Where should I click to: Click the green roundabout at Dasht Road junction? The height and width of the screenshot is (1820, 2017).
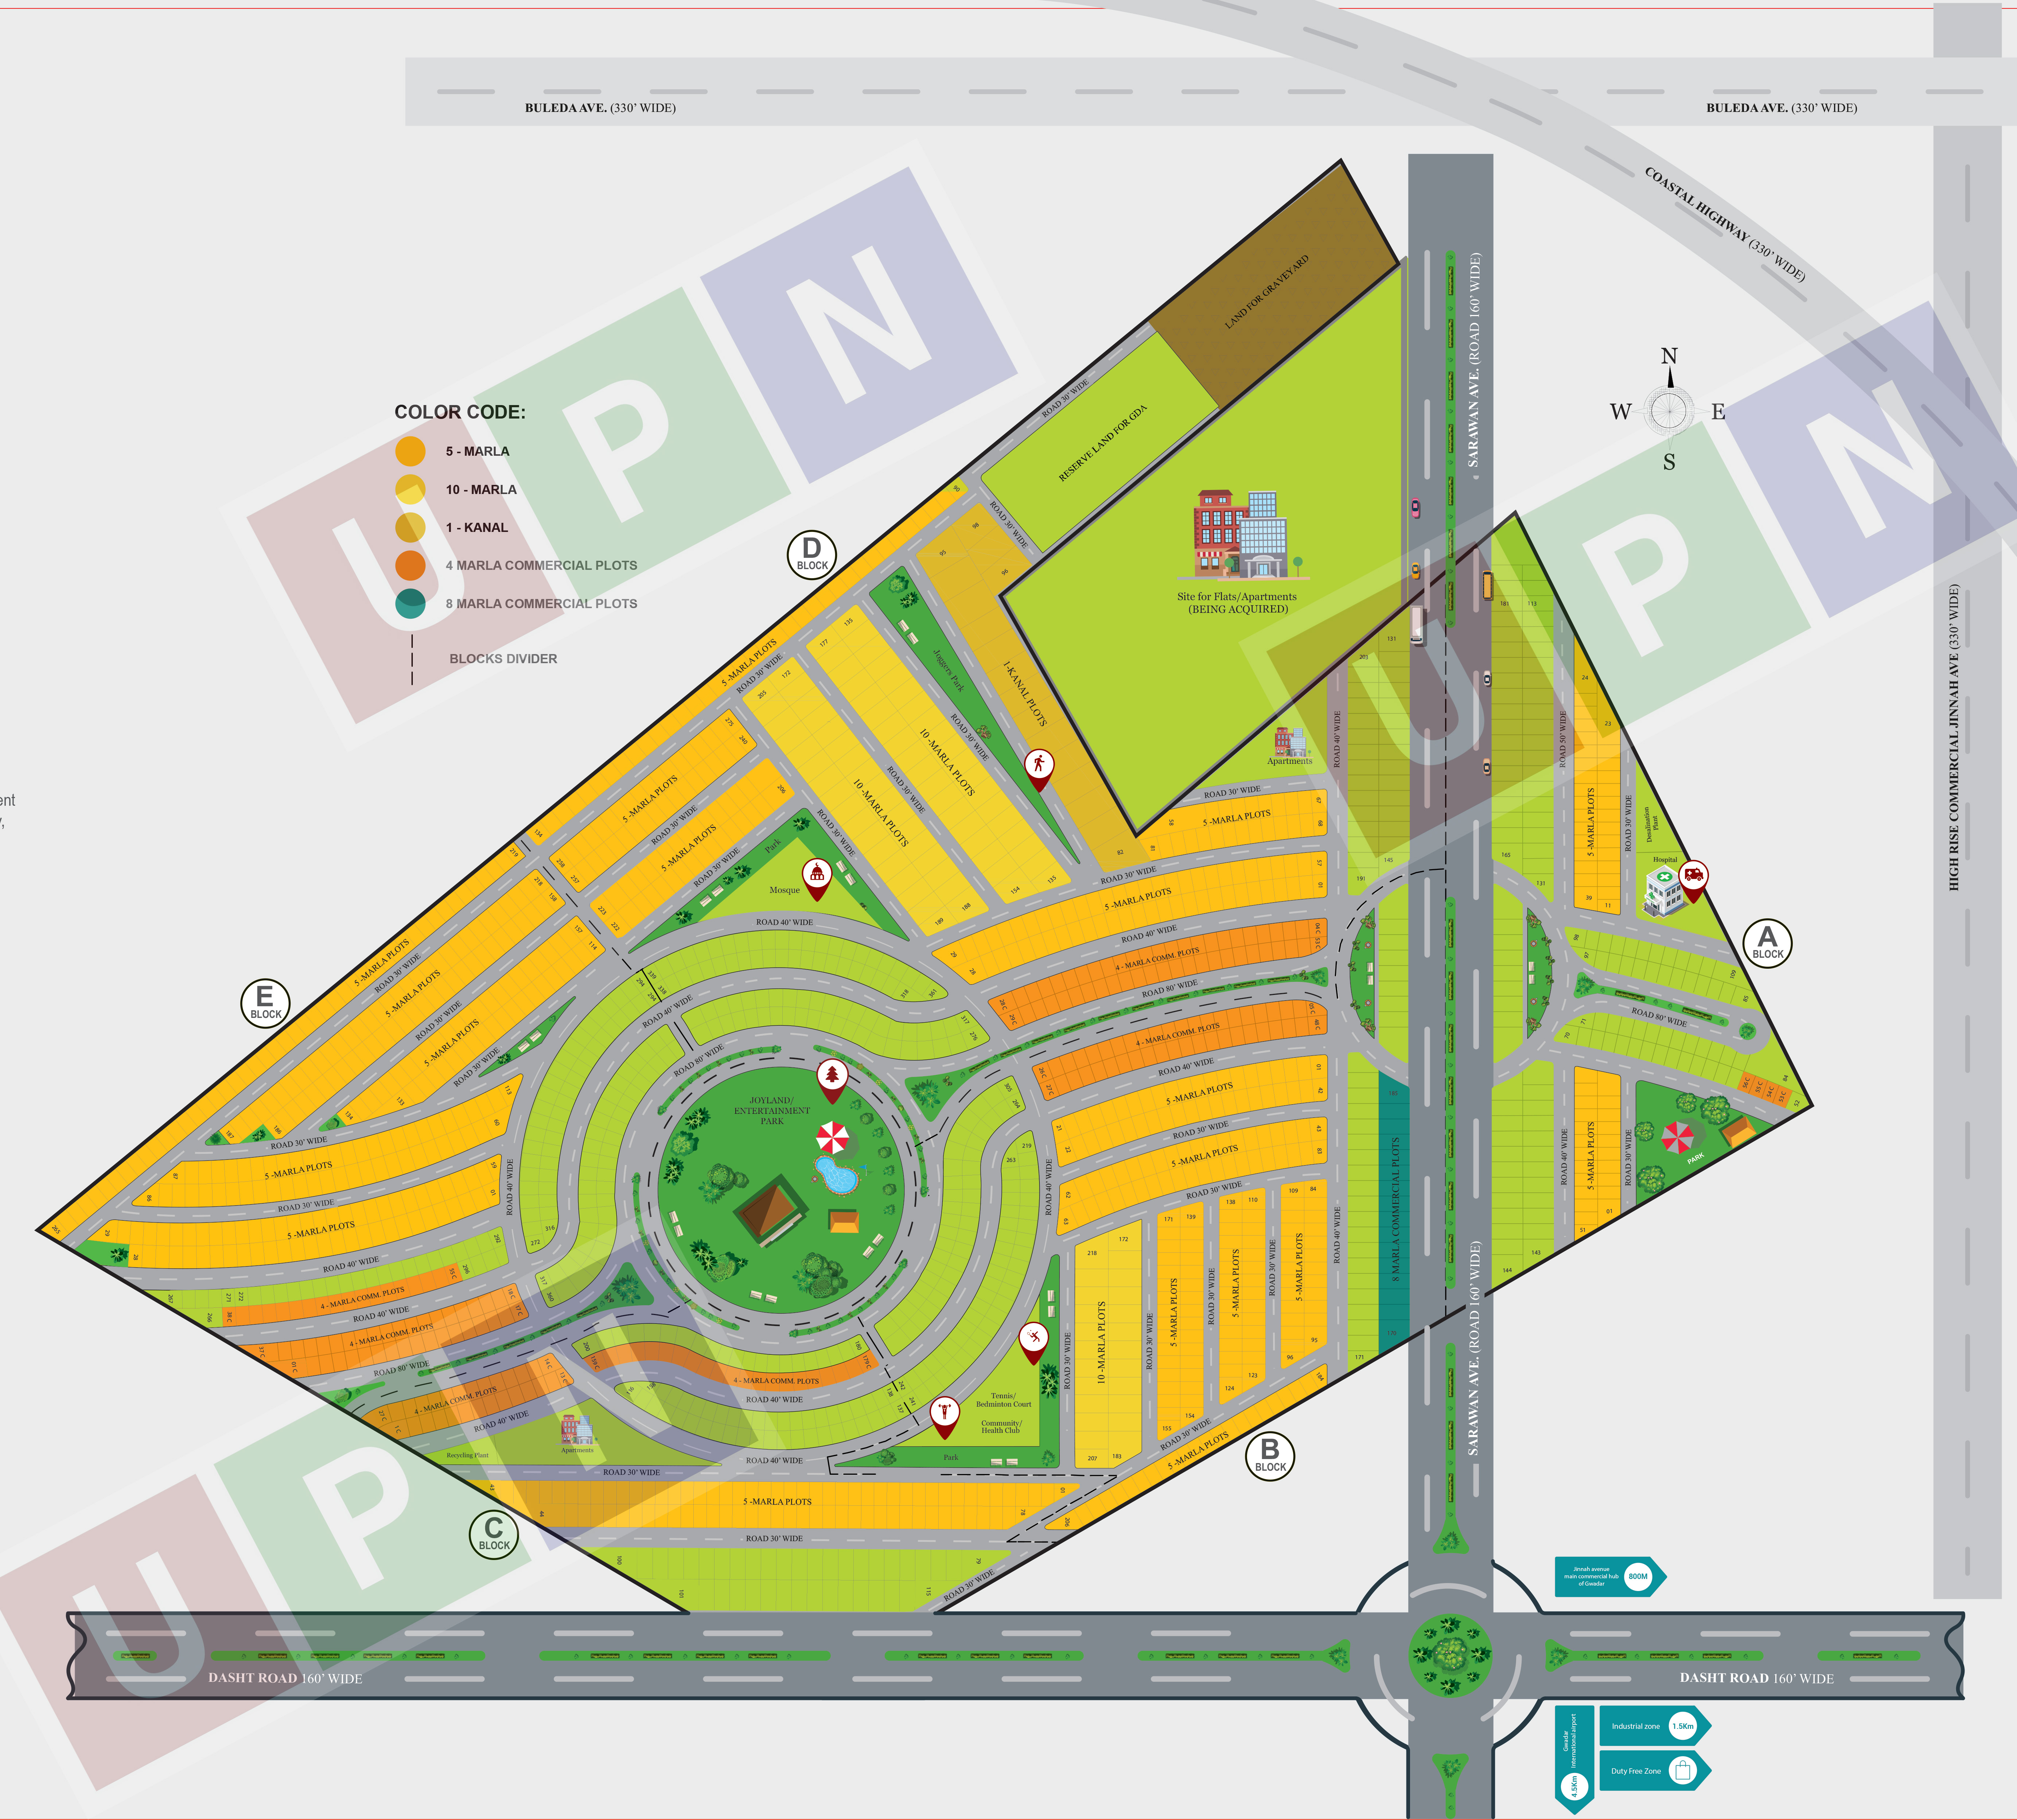pyautogui.click(x=1450, y=1655)
